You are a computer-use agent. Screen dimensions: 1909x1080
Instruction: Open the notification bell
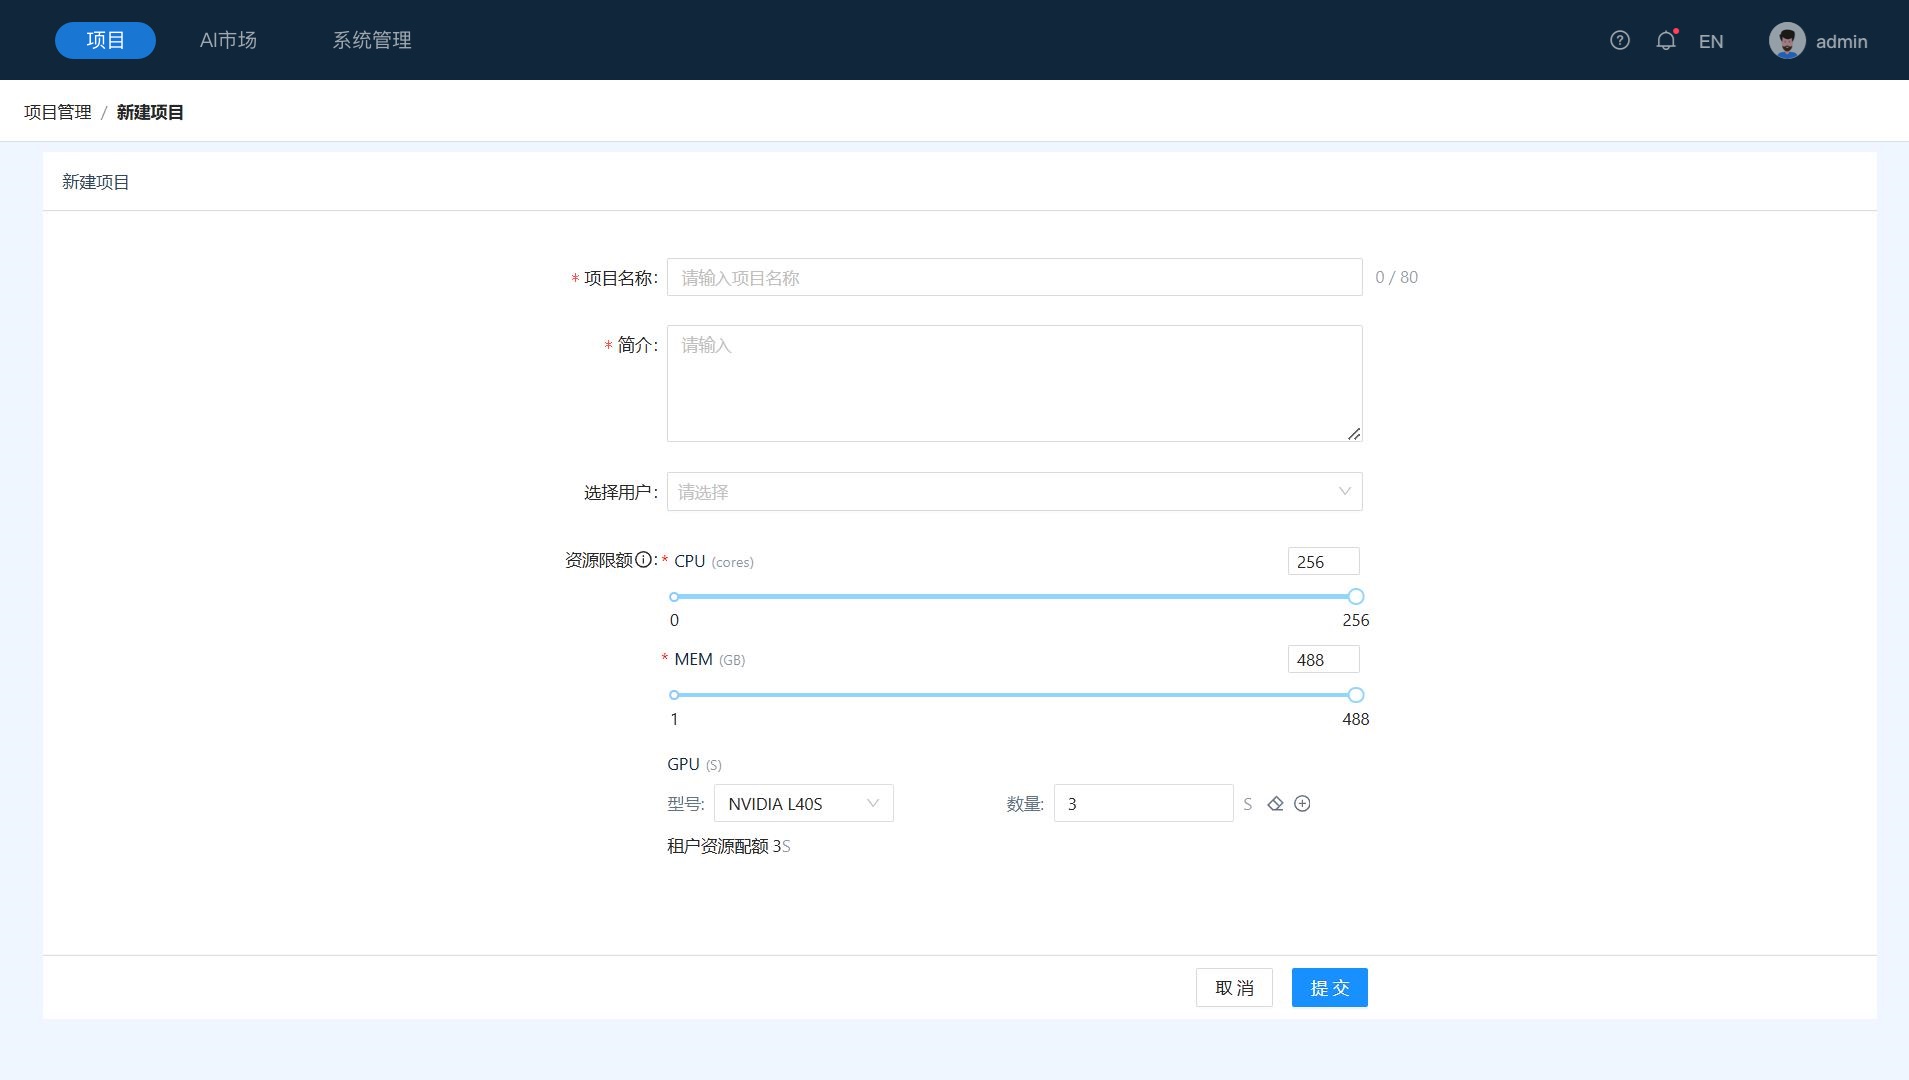coord(1665,40)
